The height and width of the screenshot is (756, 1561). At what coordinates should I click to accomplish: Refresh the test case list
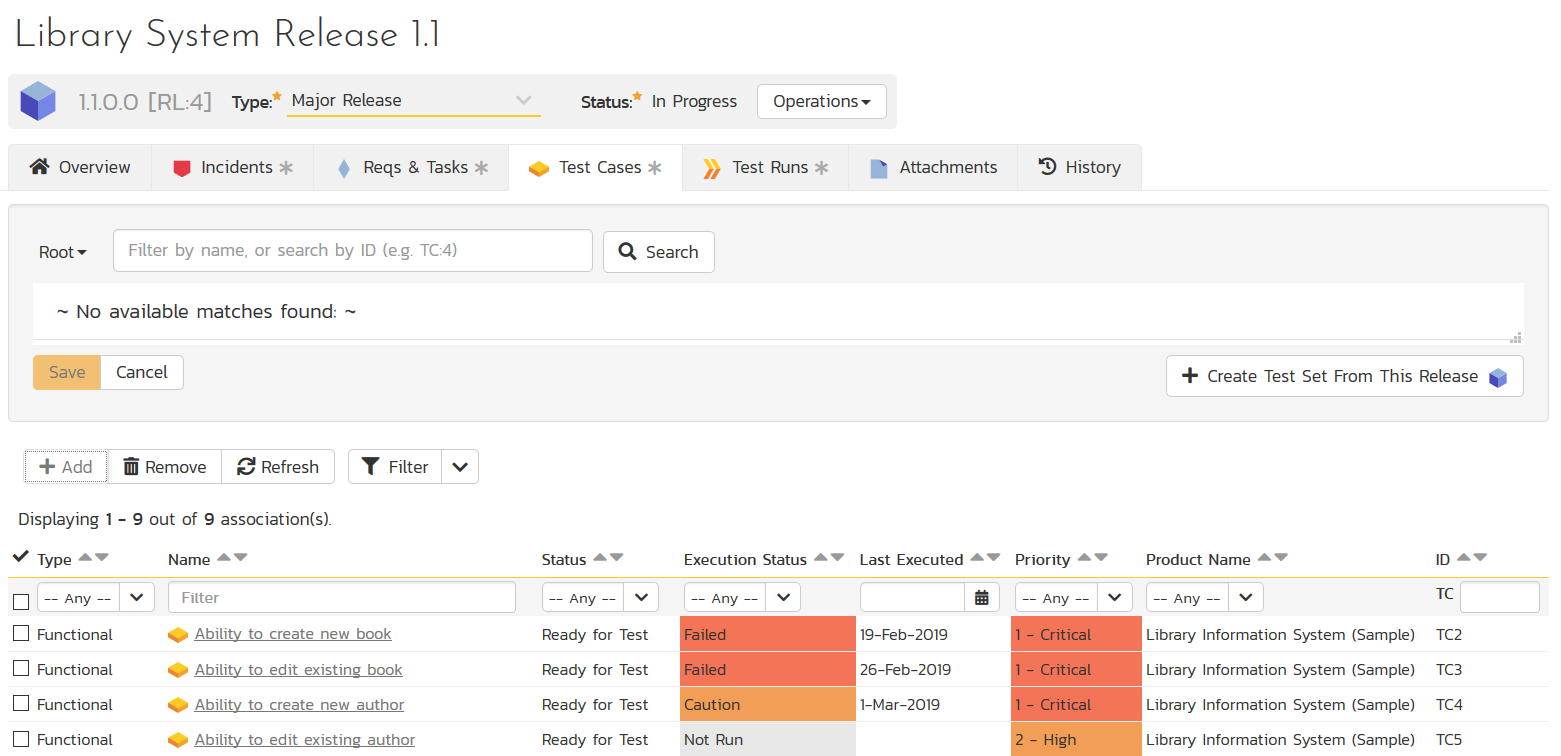pos(278,467)
